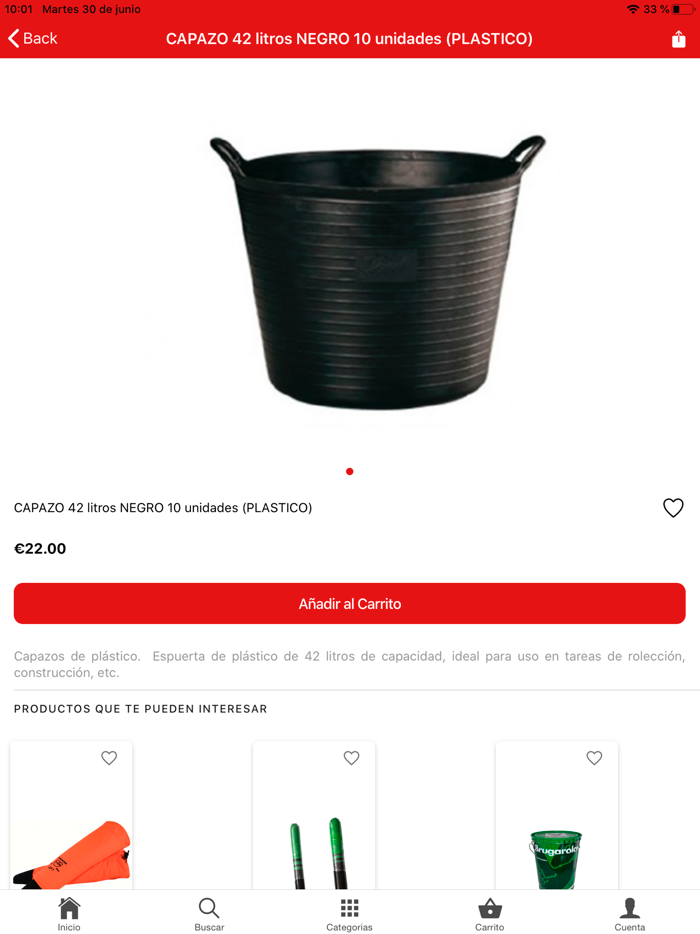Image resolution: width=700 pixels, height=934 pixels.
Task: Tap the product title below the image
Action: [x=163, y=508]
